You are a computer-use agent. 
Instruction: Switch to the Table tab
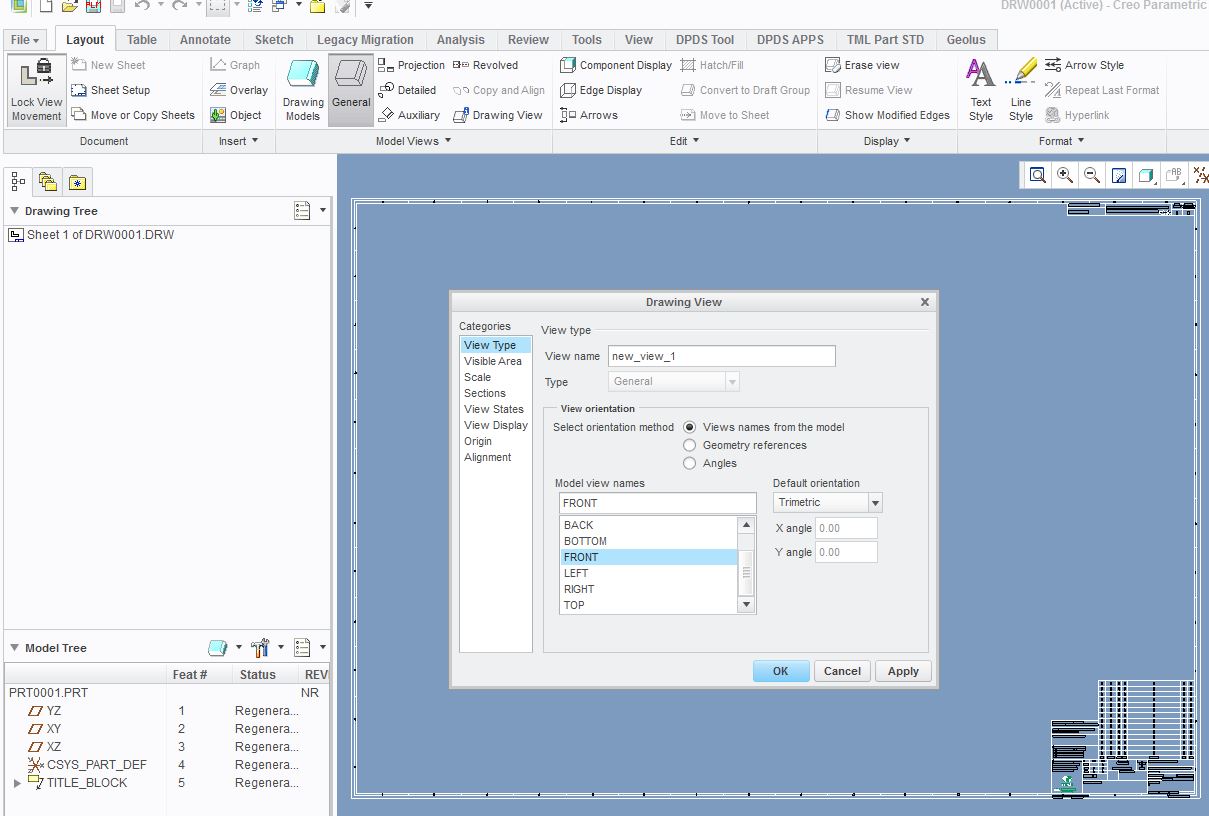pos(142,40)
